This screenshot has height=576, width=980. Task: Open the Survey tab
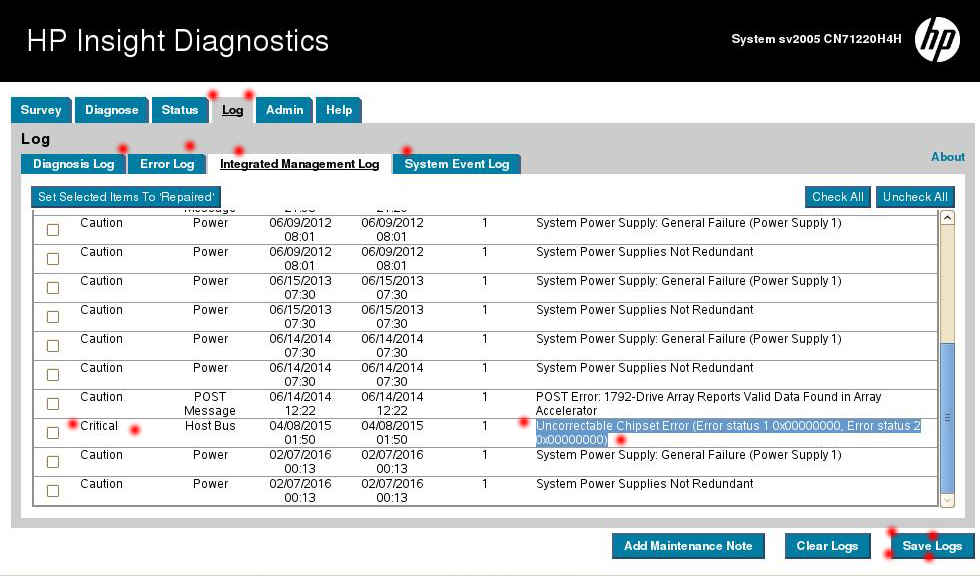pos(41,110)
